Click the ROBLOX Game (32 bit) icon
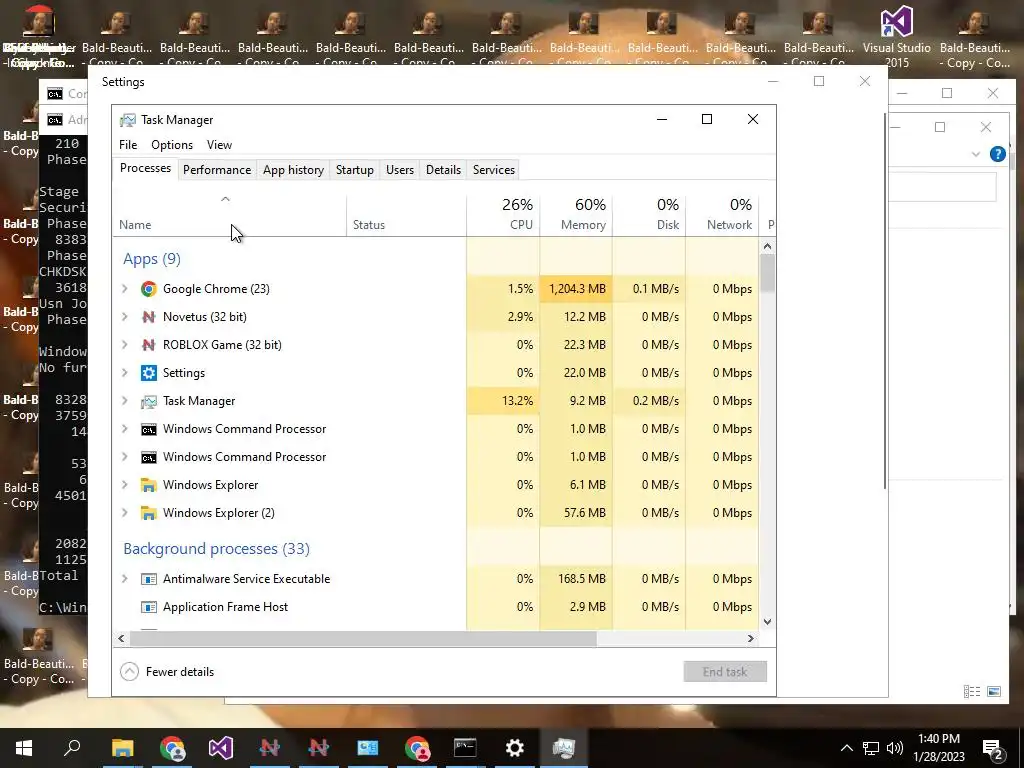This screenshot has height=768, width=1024. 149,345
